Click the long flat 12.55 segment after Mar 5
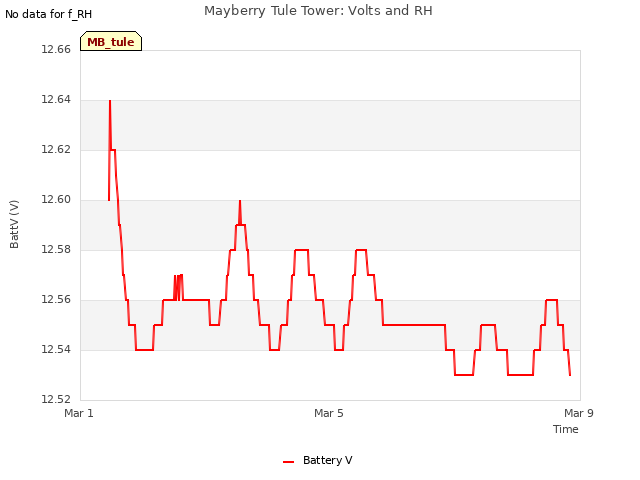Image resolution: width=640 pixels, height=480 pixels. pyautogui.click(x=414, y=325)
